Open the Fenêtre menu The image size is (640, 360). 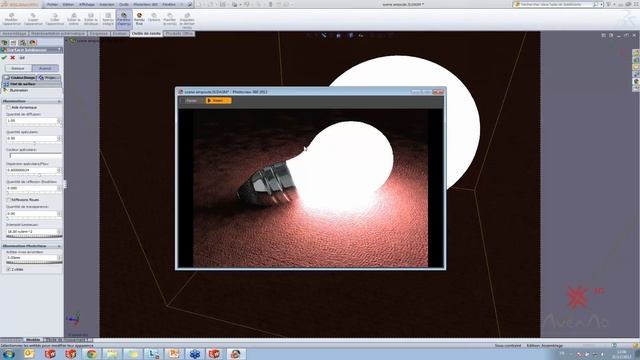pyautogui.click(x=169, y=4)
